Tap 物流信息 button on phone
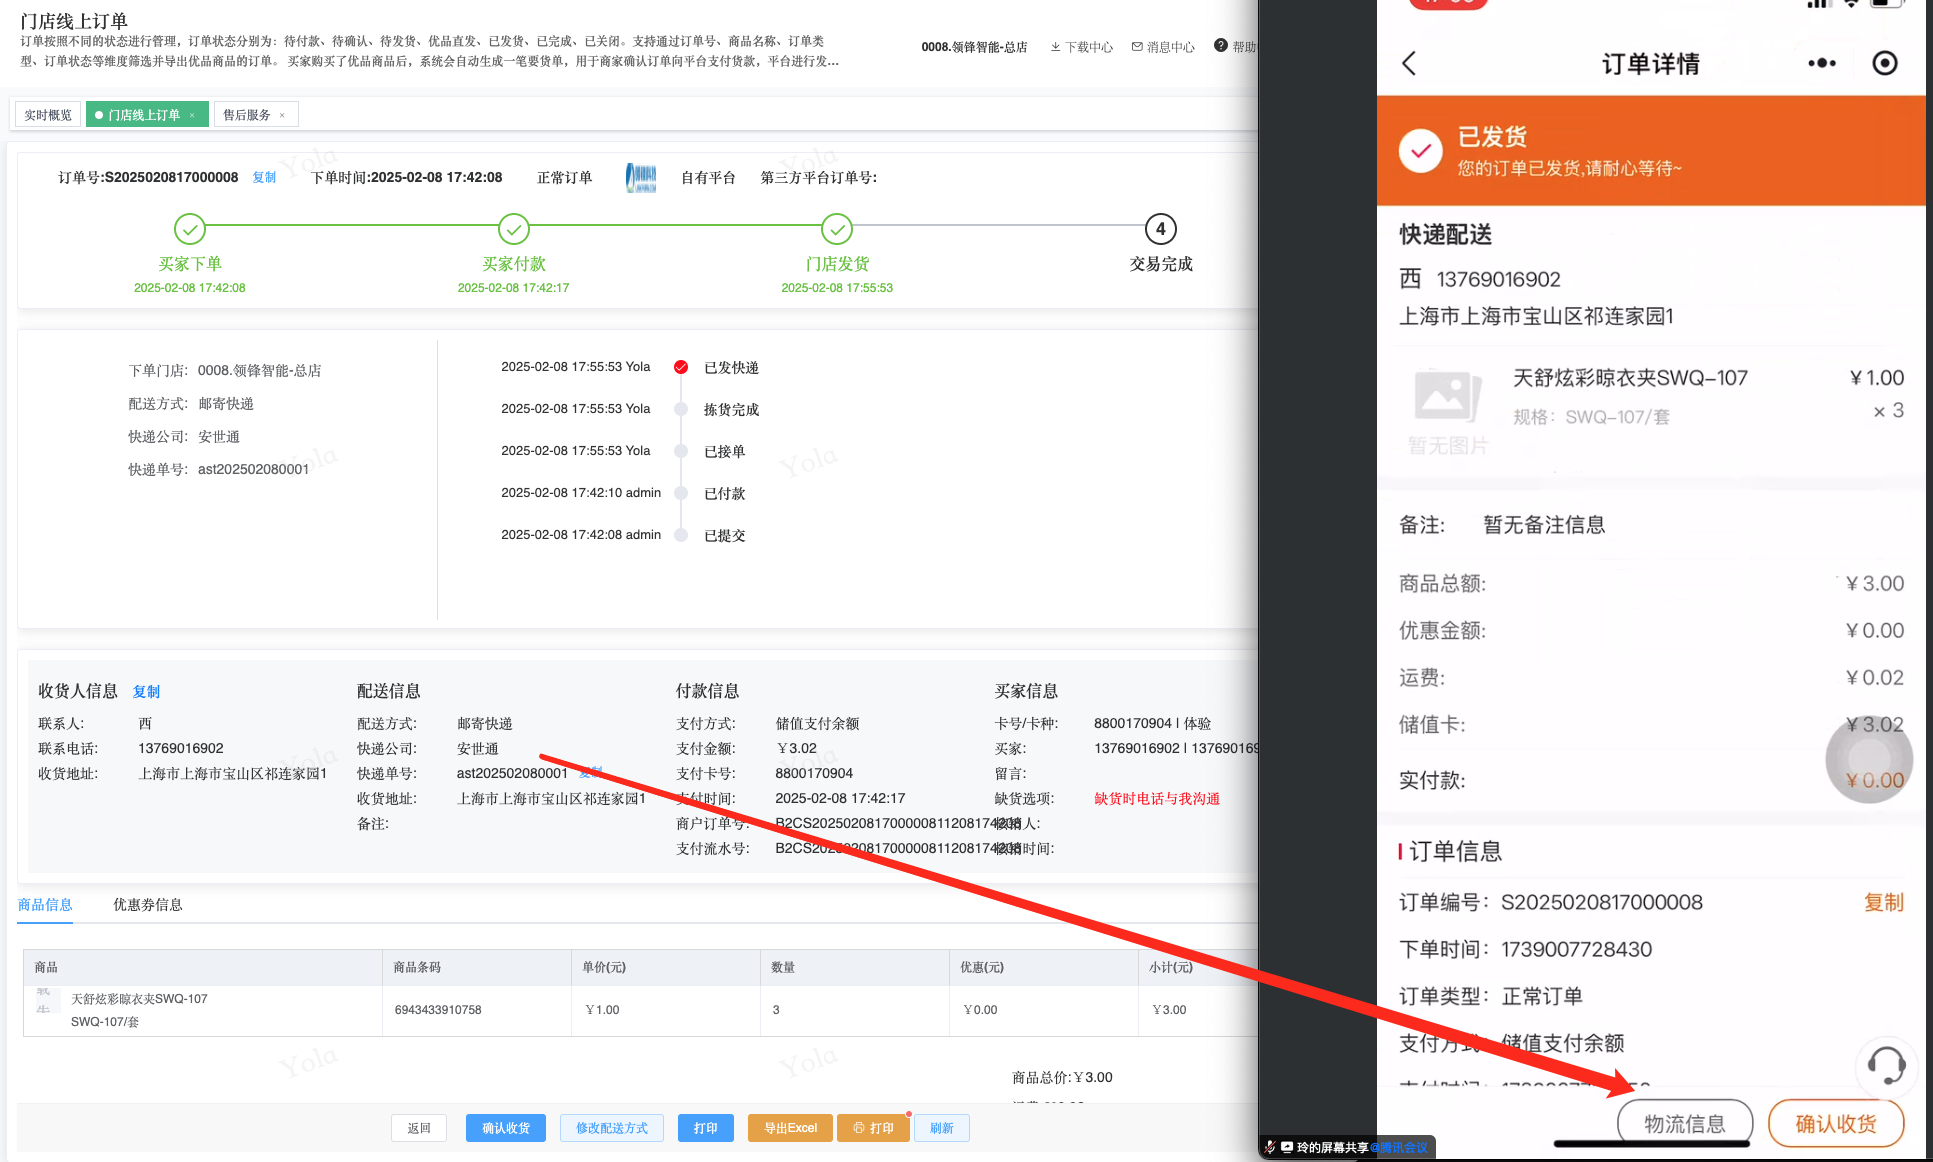This screenshot has height=1162, width=1933. coord(1684,1124)
